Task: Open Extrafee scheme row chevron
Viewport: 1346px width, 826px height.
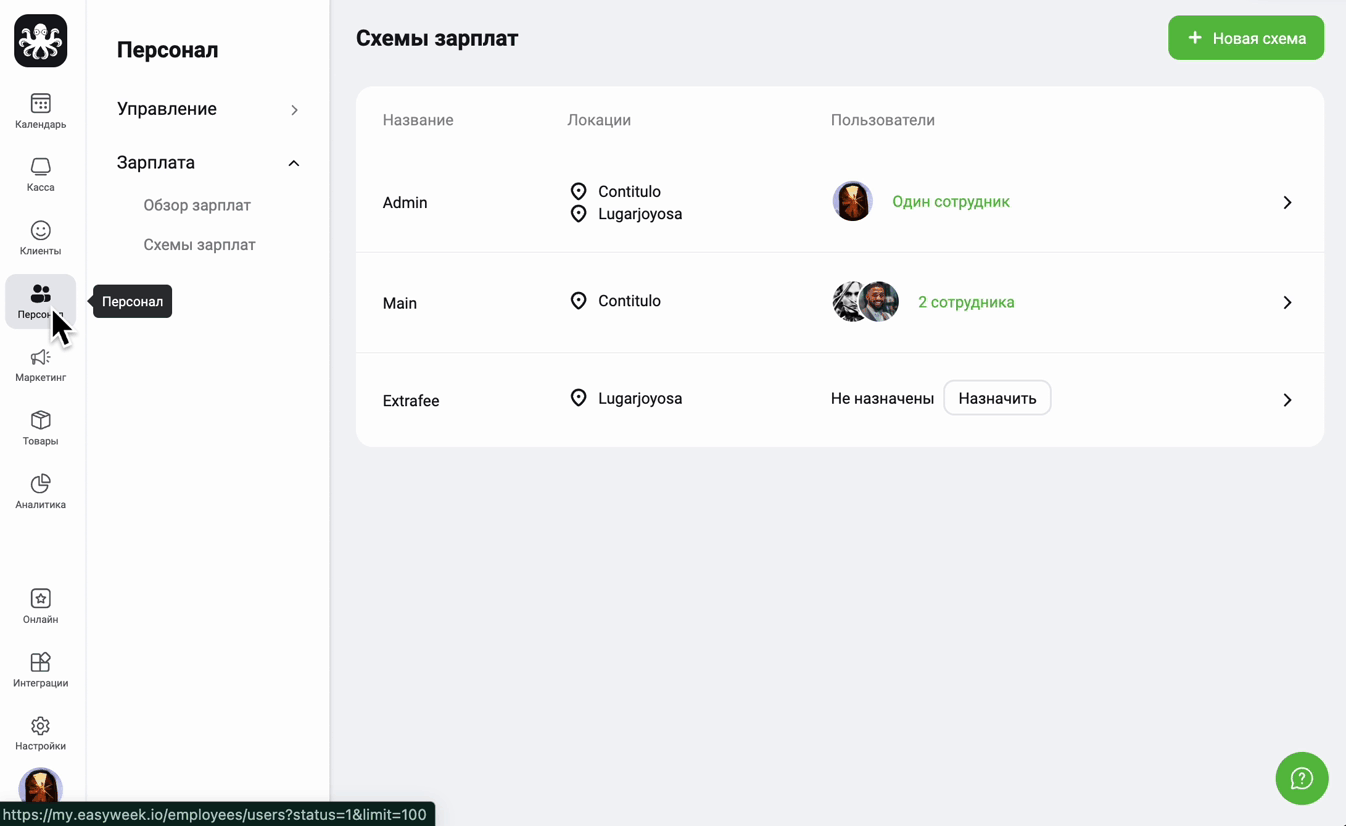Action: (1287, 400)
